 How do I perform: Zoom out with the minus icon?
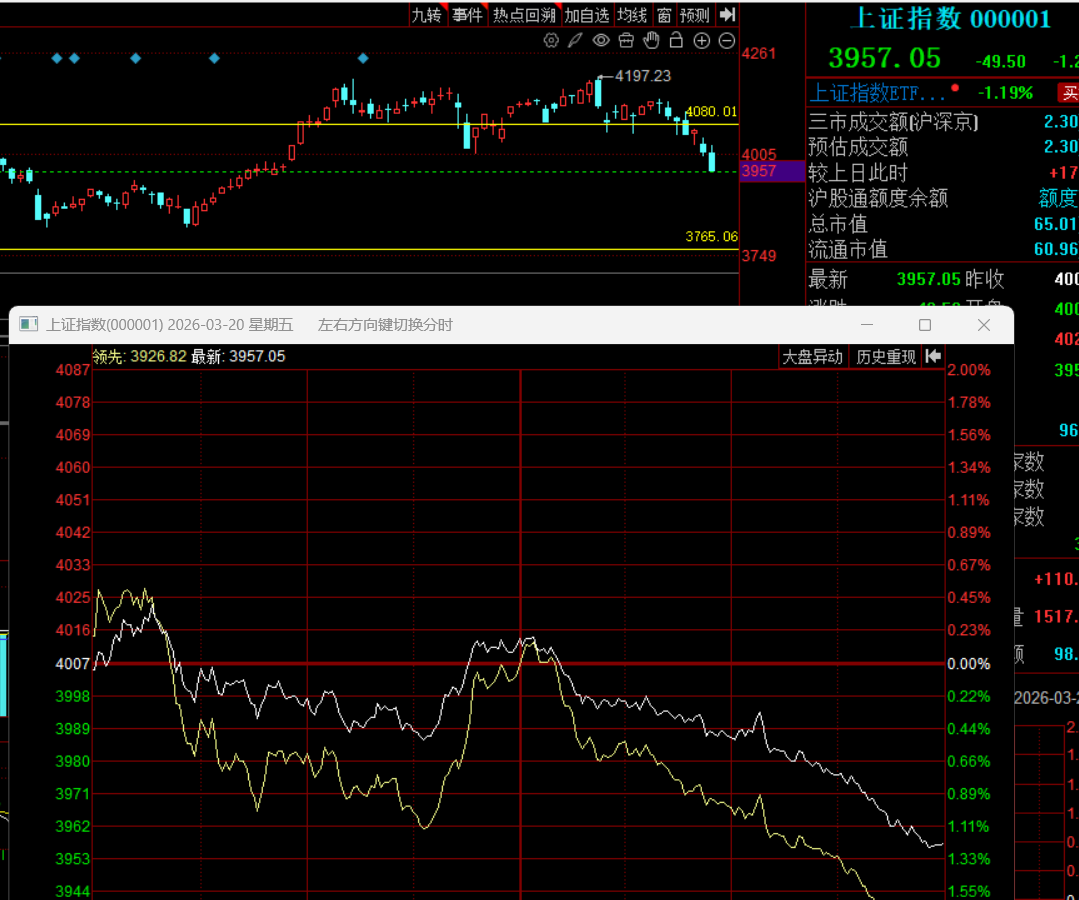(727, 41)
